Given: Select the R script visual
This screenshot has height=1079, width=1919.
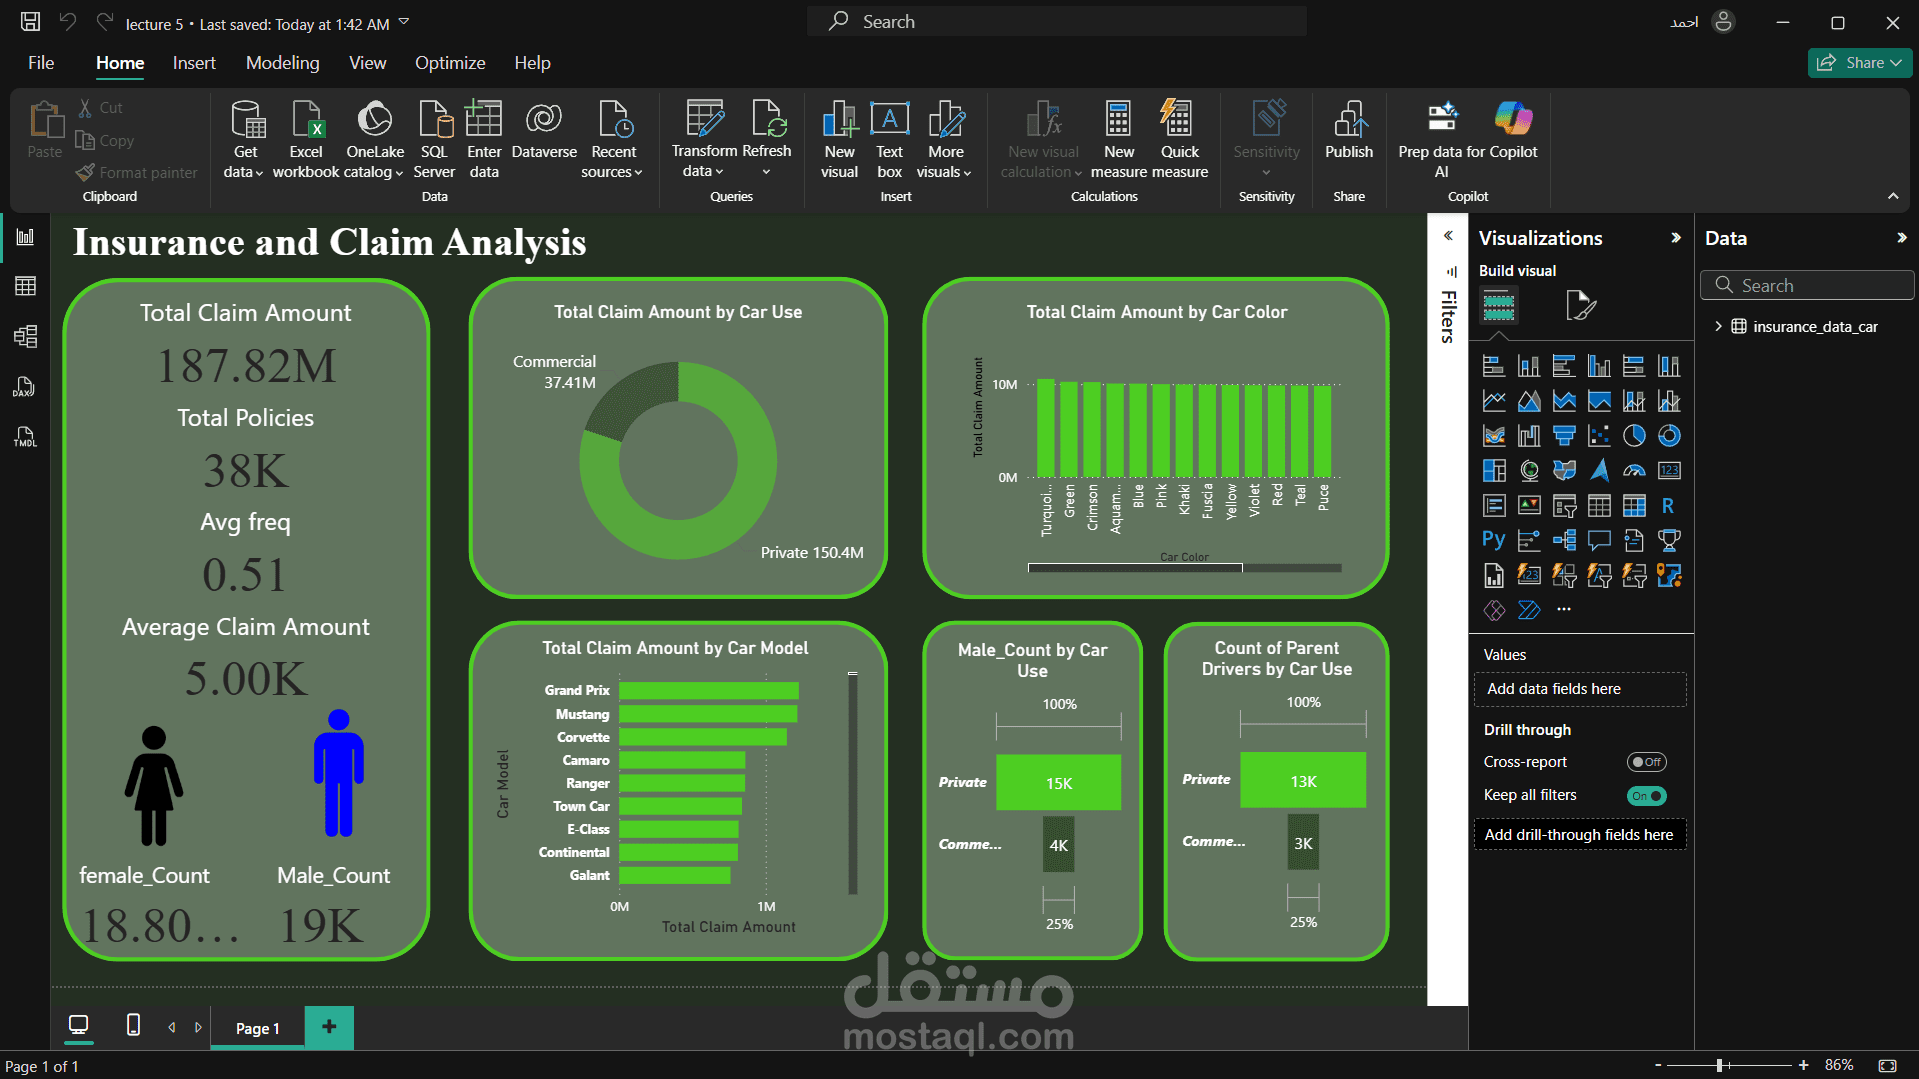Looking at the screenshot, I should coord(1669,506).
